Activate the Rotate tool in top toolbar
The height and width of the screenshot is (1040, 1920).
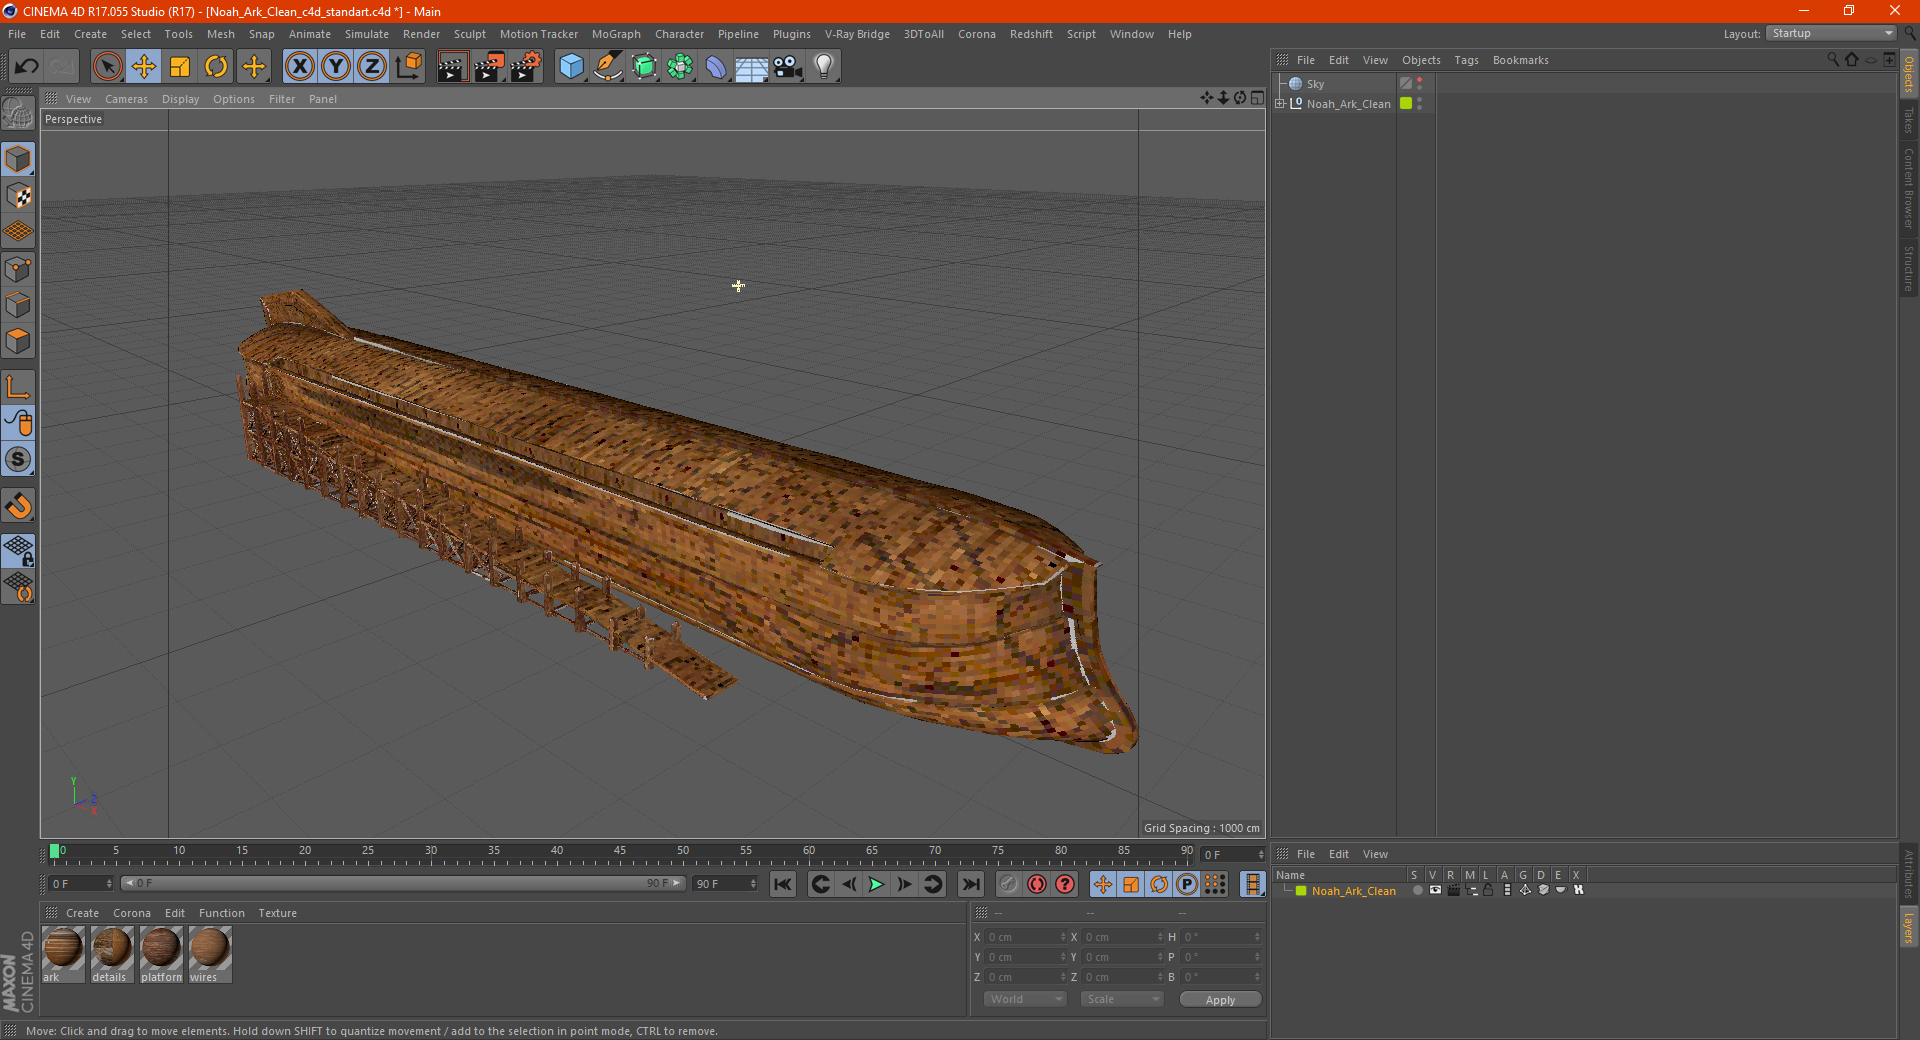(x=216, y=67)
